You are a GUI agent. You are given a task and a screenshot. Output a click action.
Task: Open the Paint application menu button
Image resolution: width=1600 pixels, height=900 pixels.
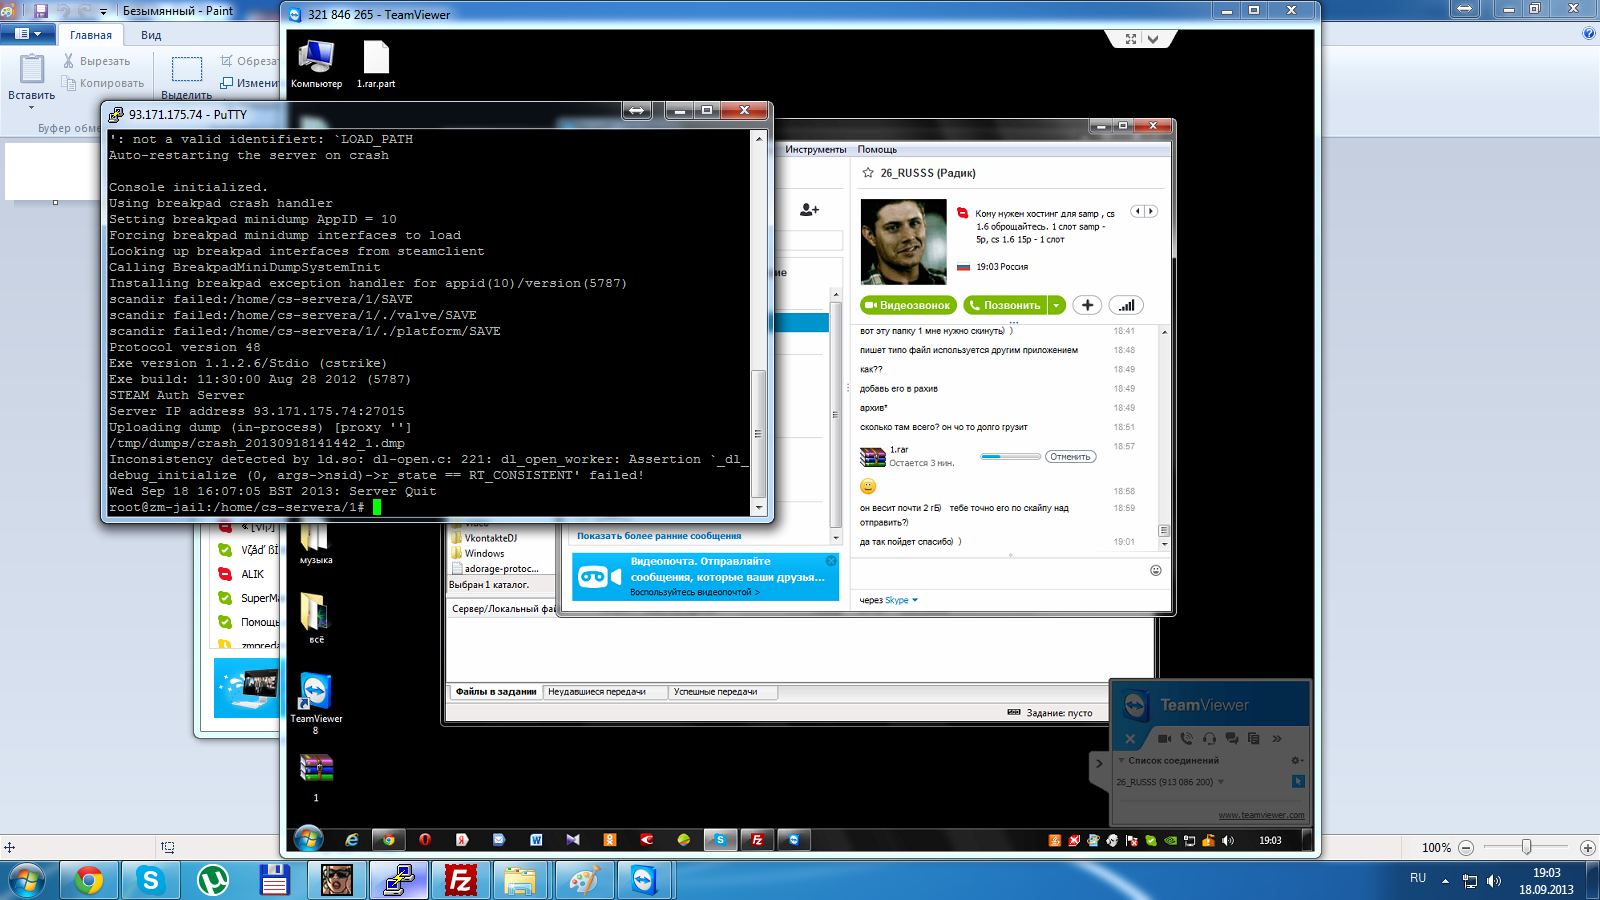coord(28,34)
